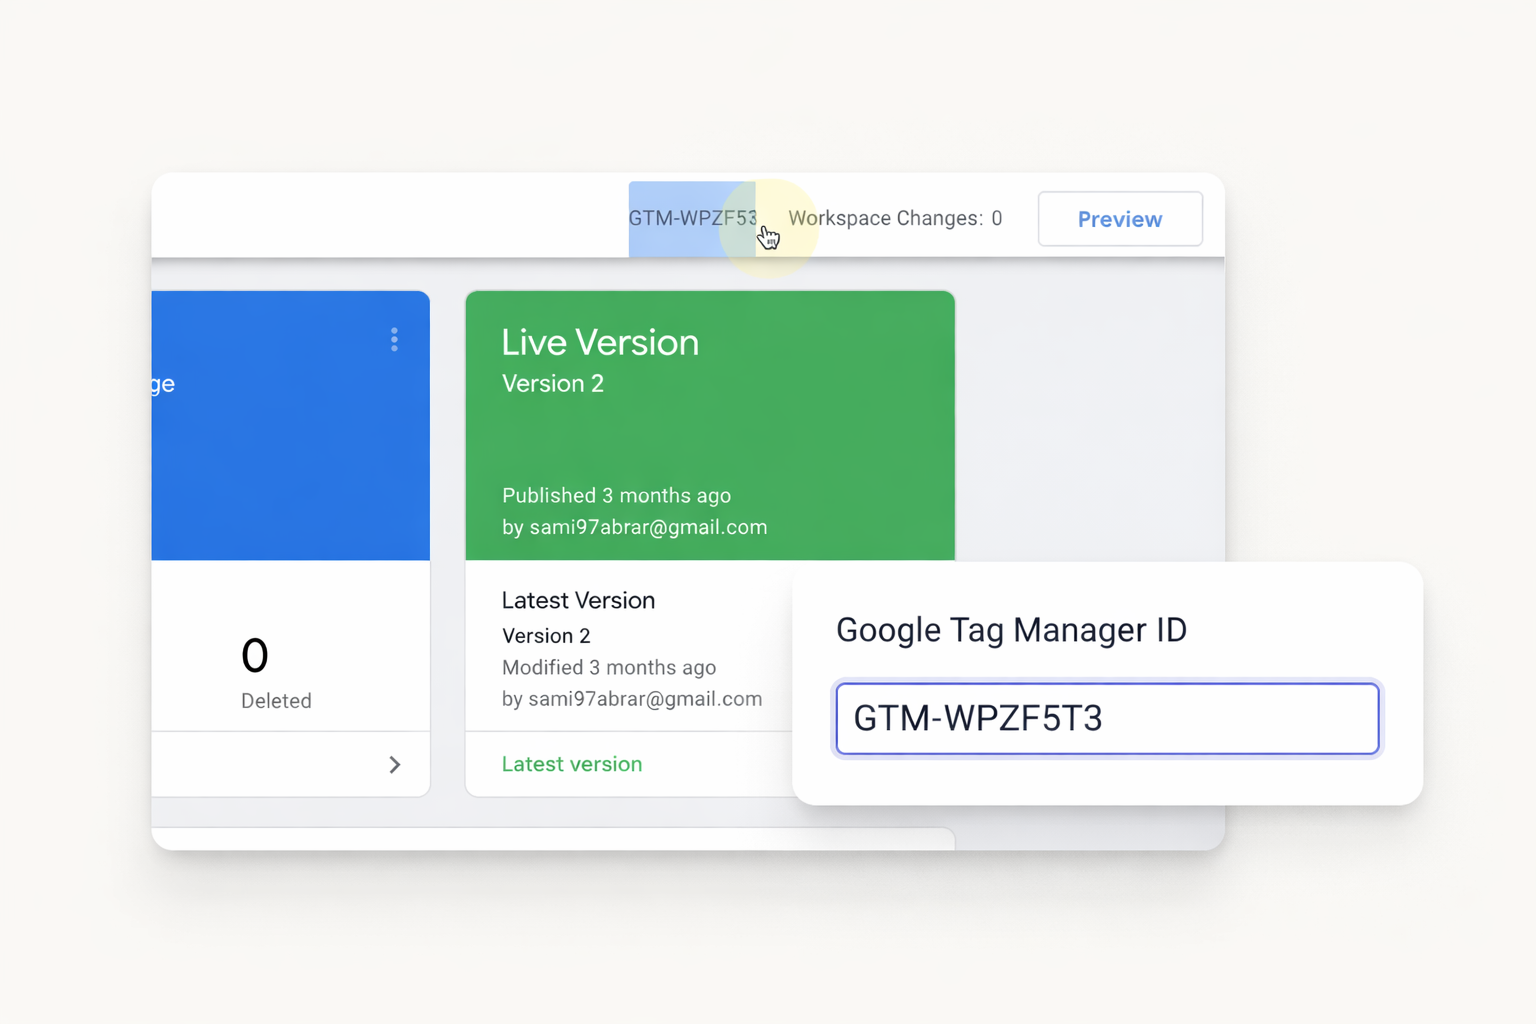Click Version 2 under Latest Version
The height and width of the screenshot is (1024, 1536).
tap(545, 636)
